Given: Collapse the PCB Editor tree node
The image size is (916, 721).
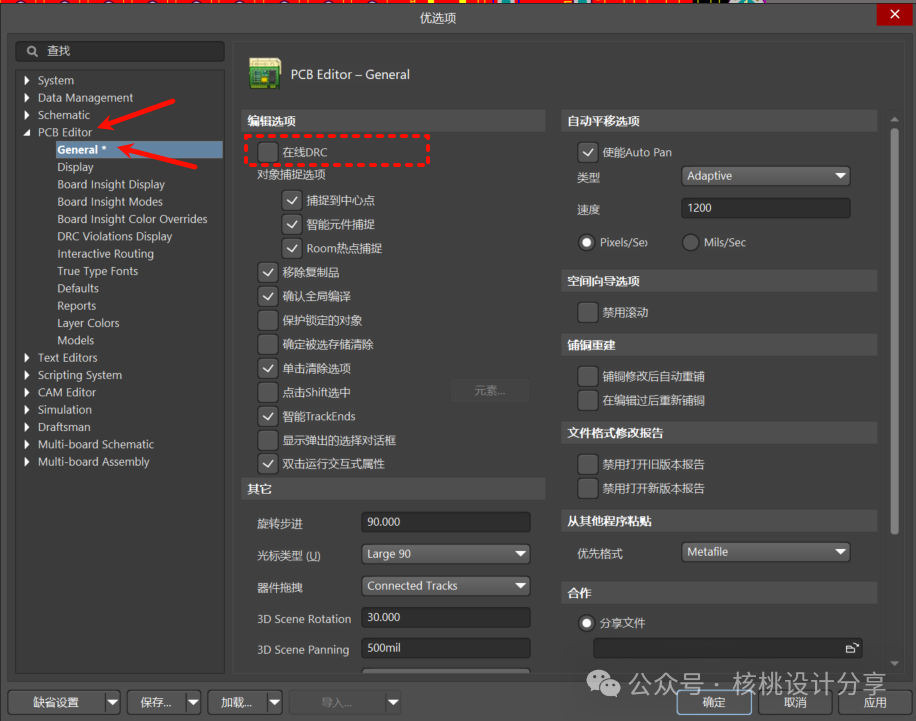Looking at the screenshot, I should point(27,132).
